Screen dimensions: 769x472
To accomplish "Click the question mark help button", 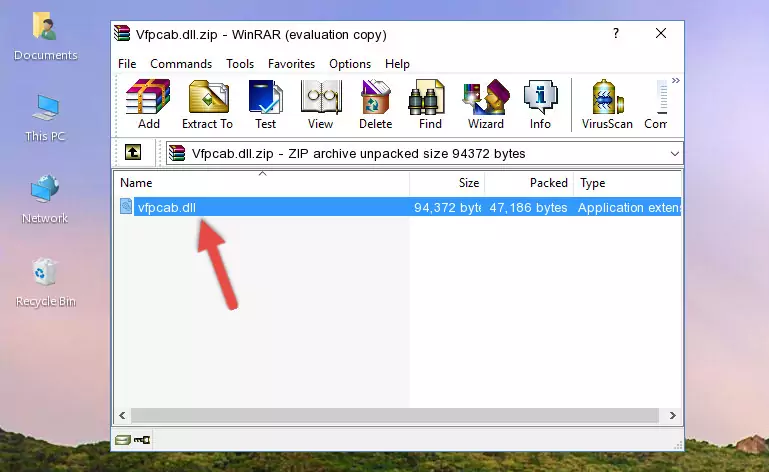I will (615, 33).
